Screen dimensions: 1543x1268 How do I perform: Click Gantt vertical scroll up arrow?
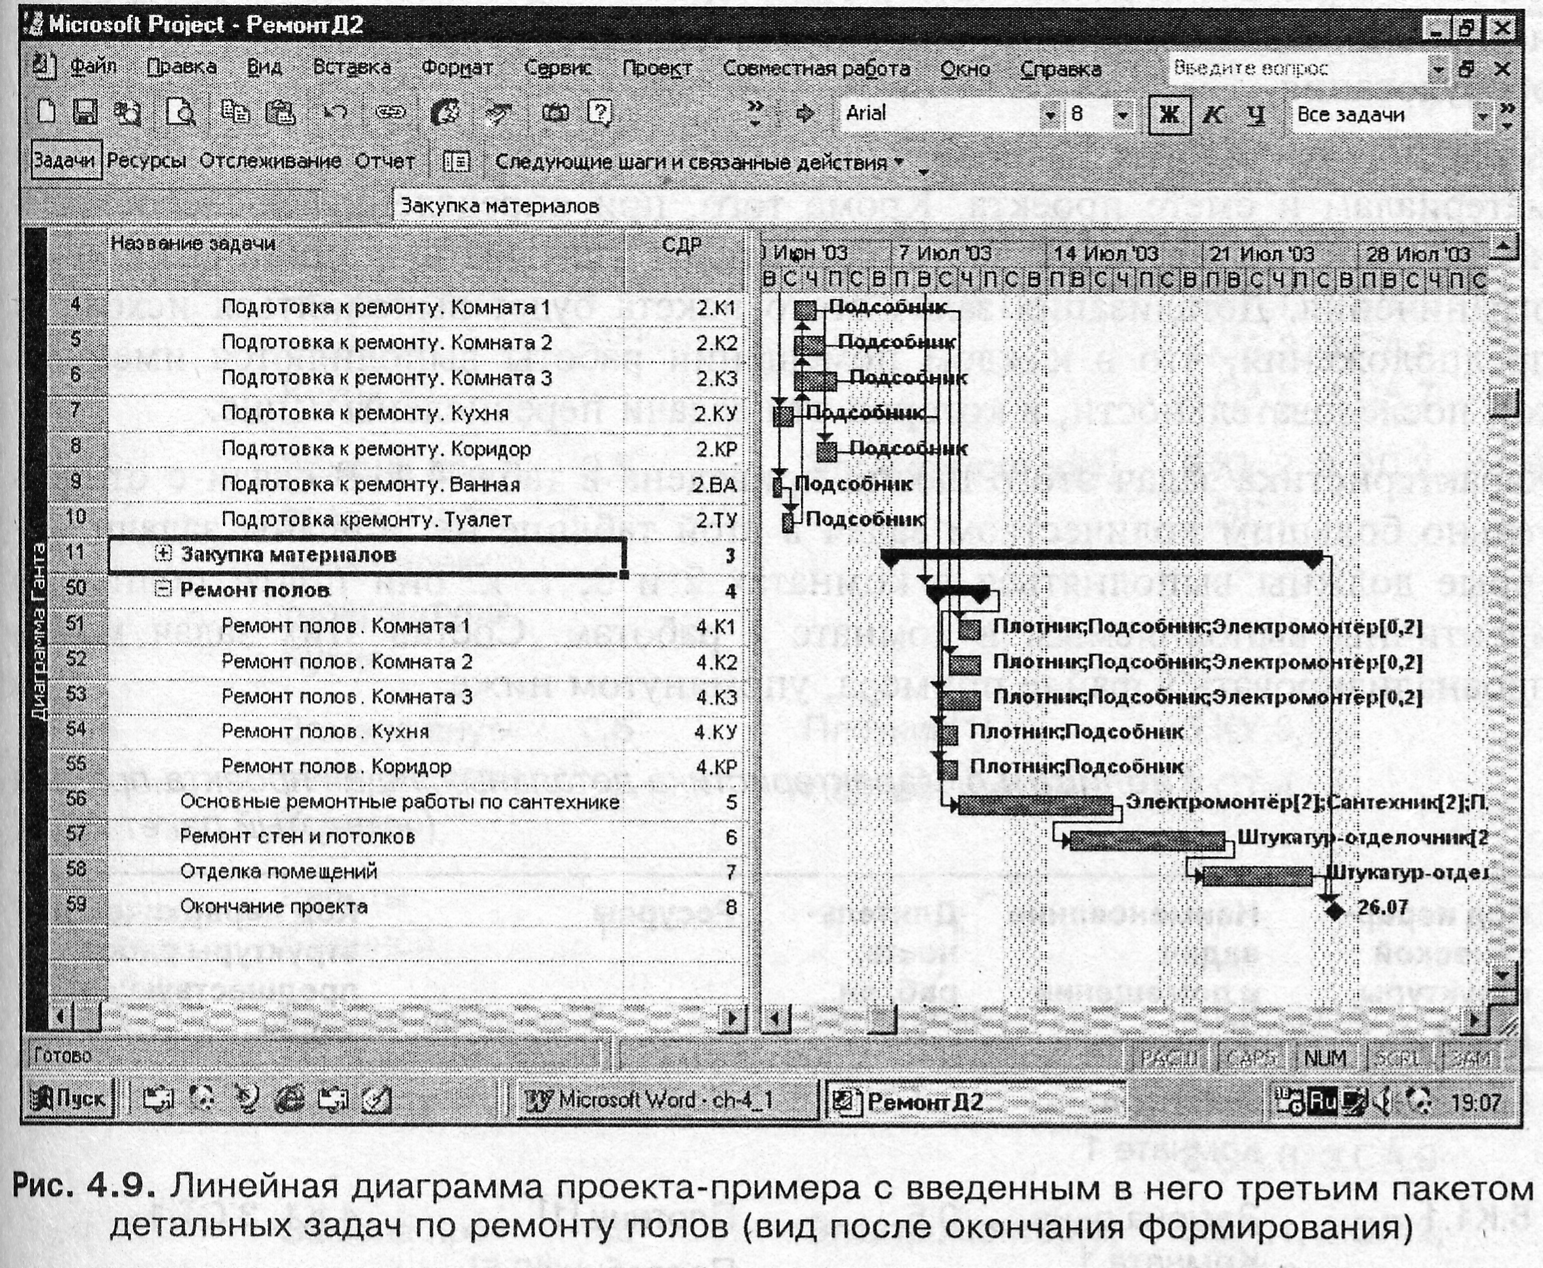click(1503, 245)
